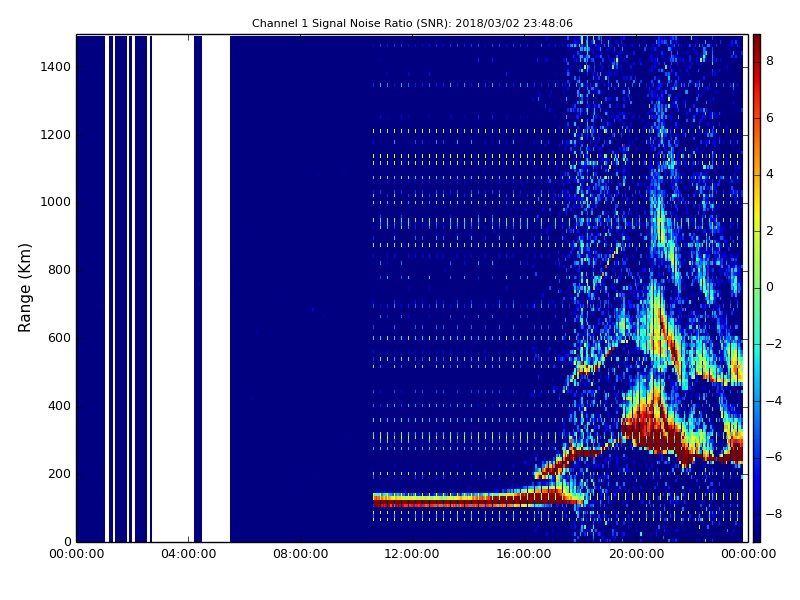
Task: Click the dark red top of the colorbar
Action: pos(757,43)
